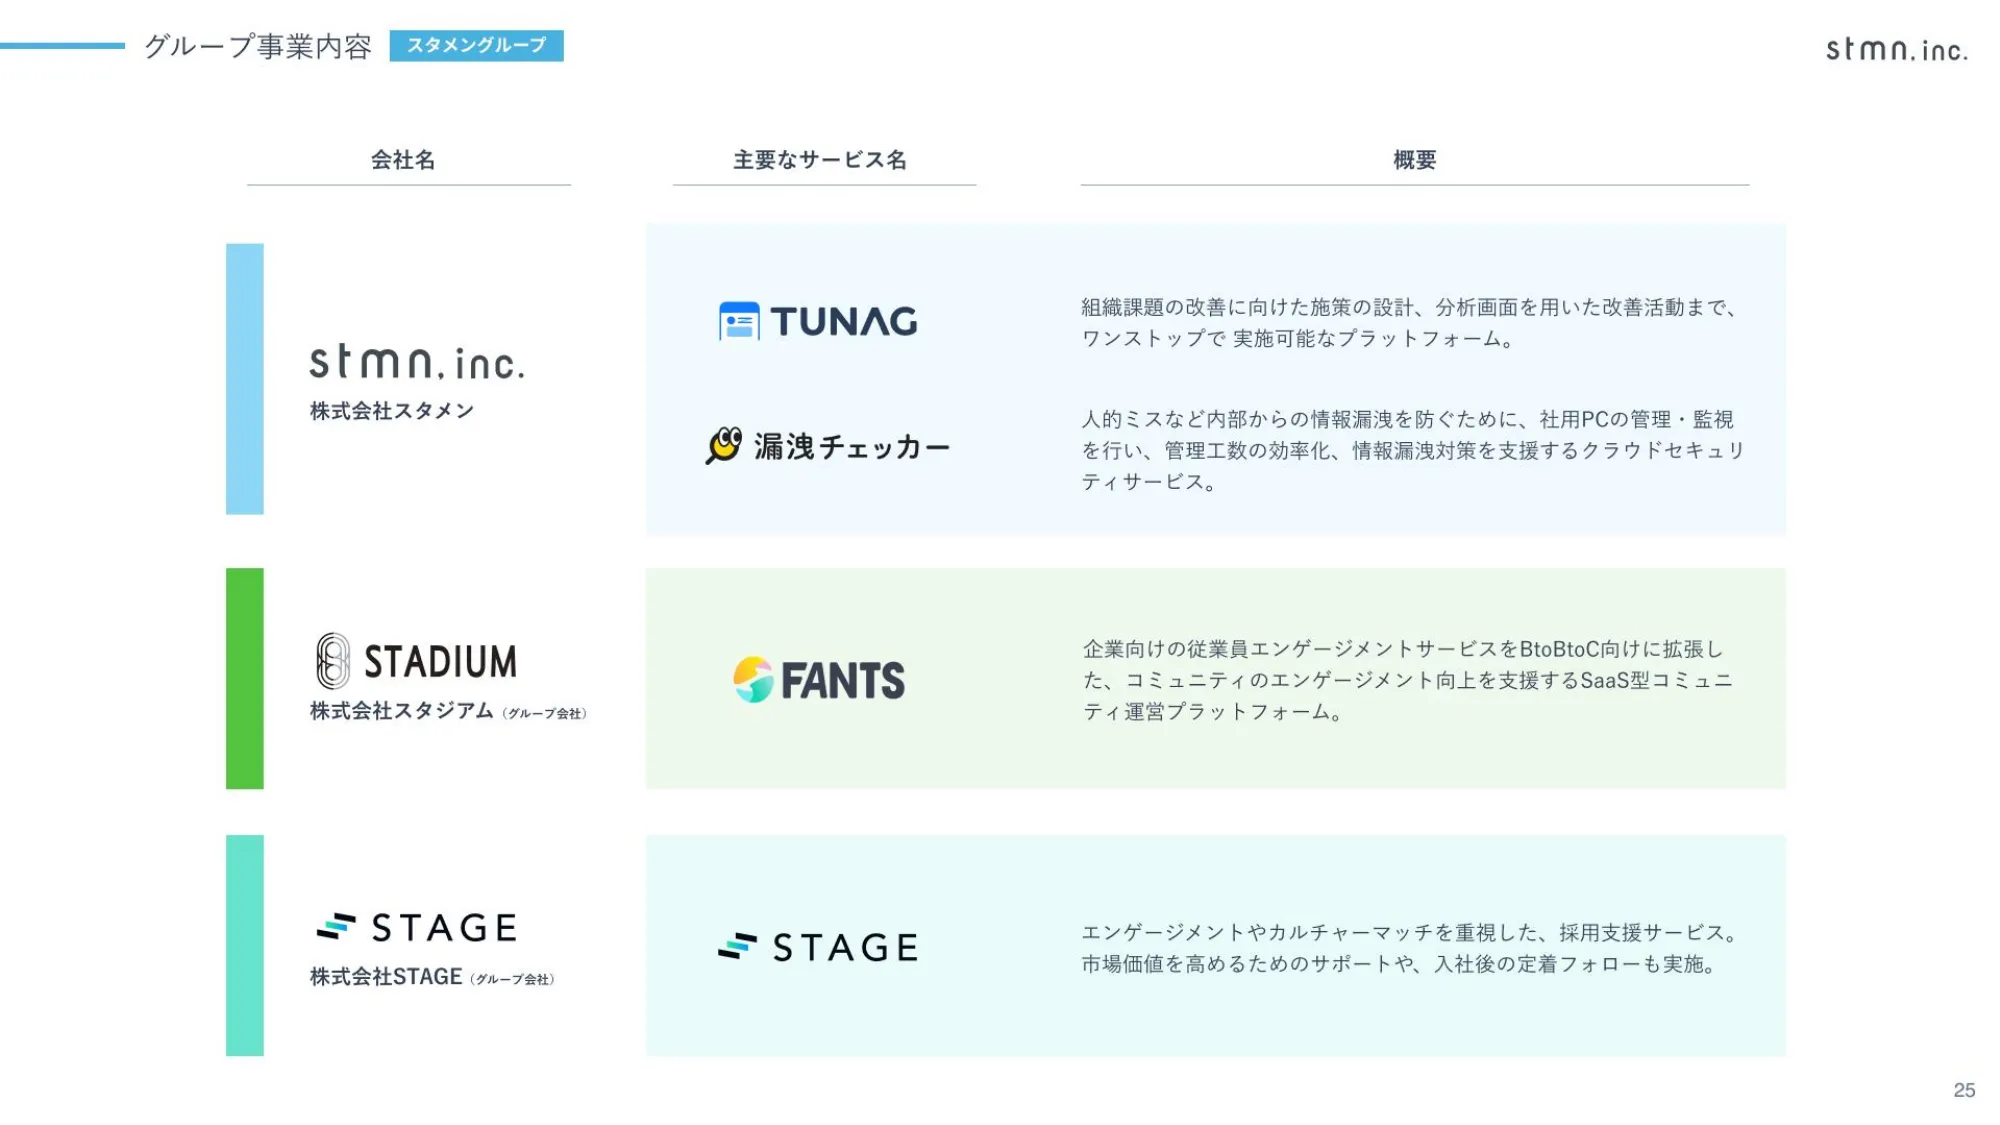Click the 概要 column header
The width and height of the screenshot is (2000, 1125).
pyautogui.click(x=1415, y=160)
